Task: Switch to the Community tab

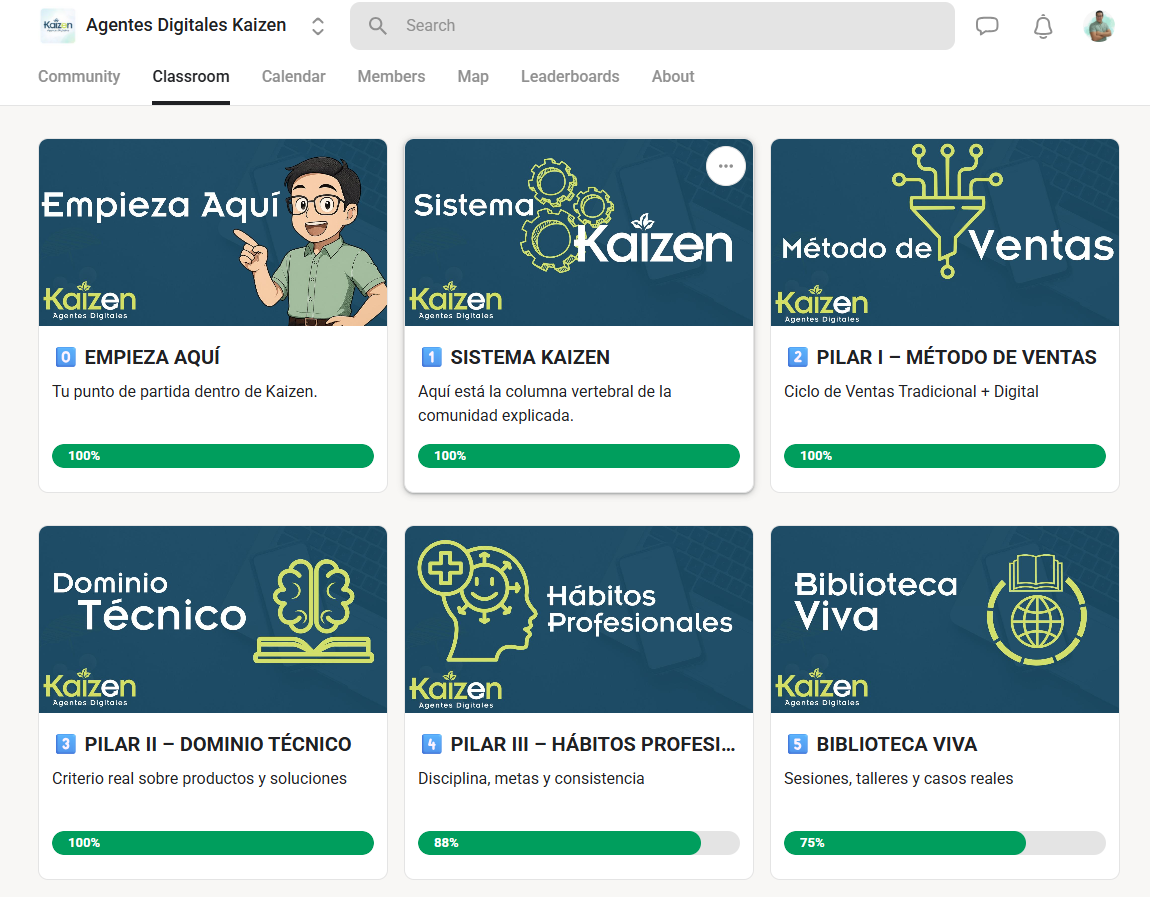Action: click(79, 76)
